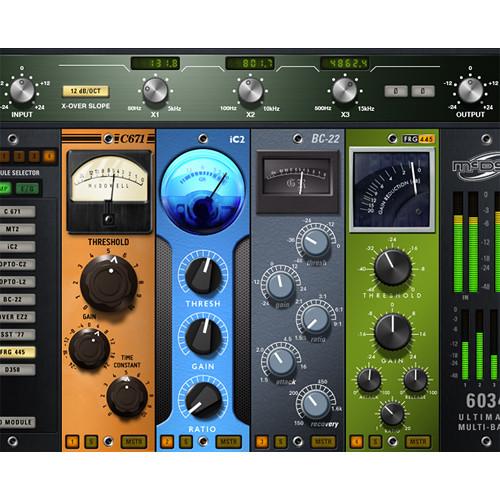
Task: Toggle MSTR button on the C671 band
Action: [134, 442]
